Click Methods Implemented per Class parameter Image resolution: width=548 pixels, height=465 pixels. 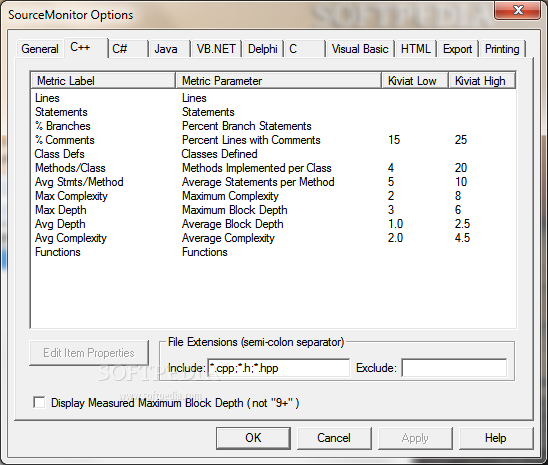pos(257,168)
